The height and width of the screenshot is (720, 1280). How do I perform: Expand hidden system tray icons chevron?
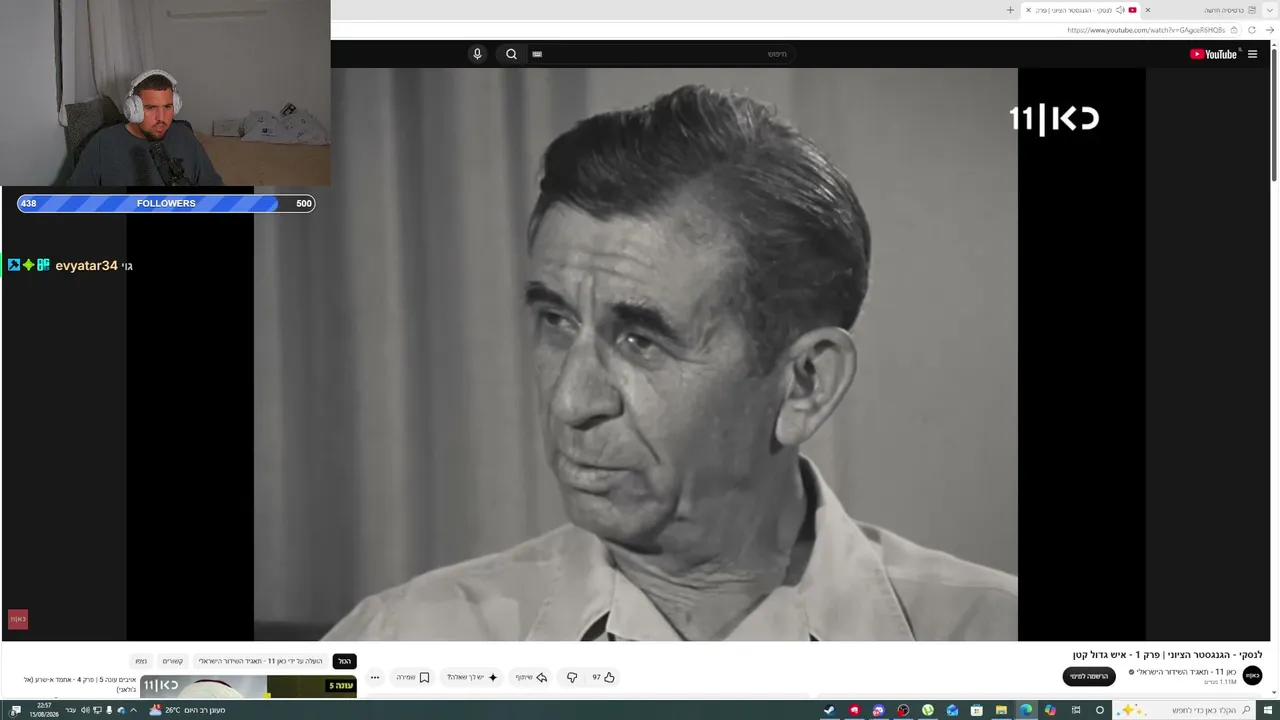click(x=133, y=710)
